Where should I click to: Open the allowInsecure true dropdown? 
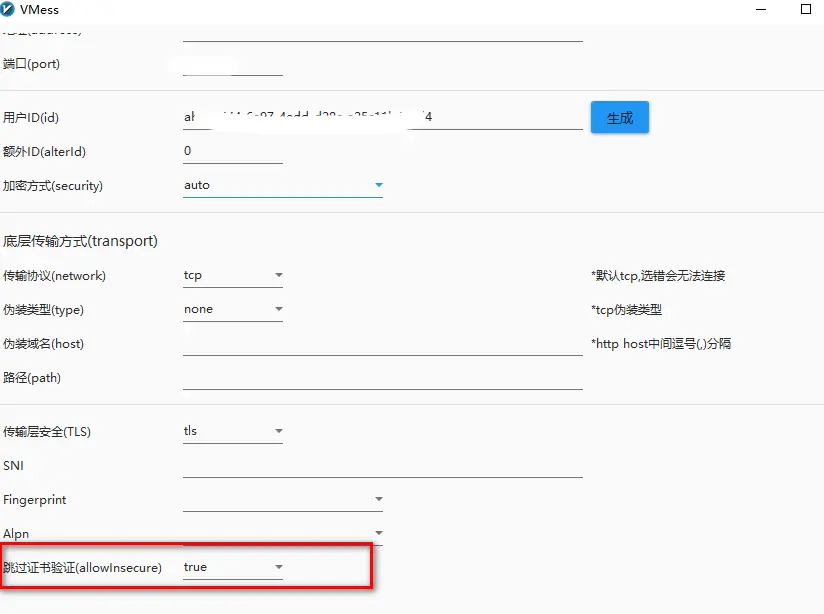pos(233,567)
